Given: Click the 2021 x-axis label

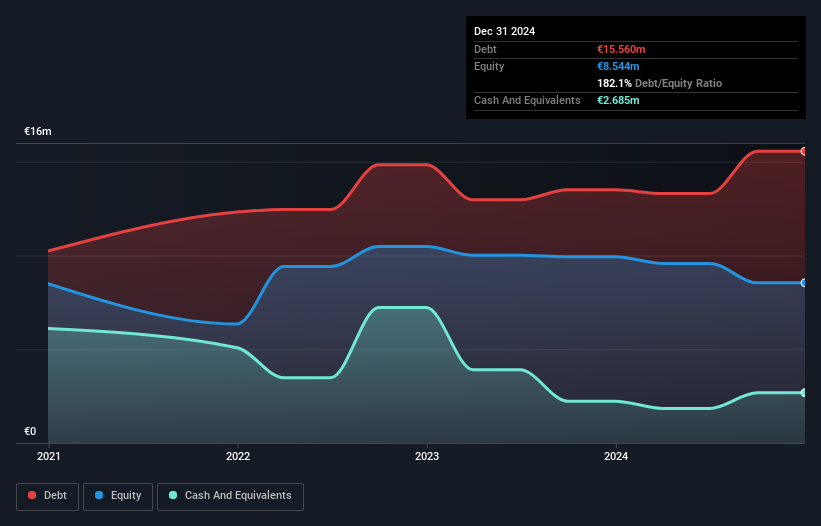Looking at the screenshot, I should pyautogui.click(x=49, y=456).
